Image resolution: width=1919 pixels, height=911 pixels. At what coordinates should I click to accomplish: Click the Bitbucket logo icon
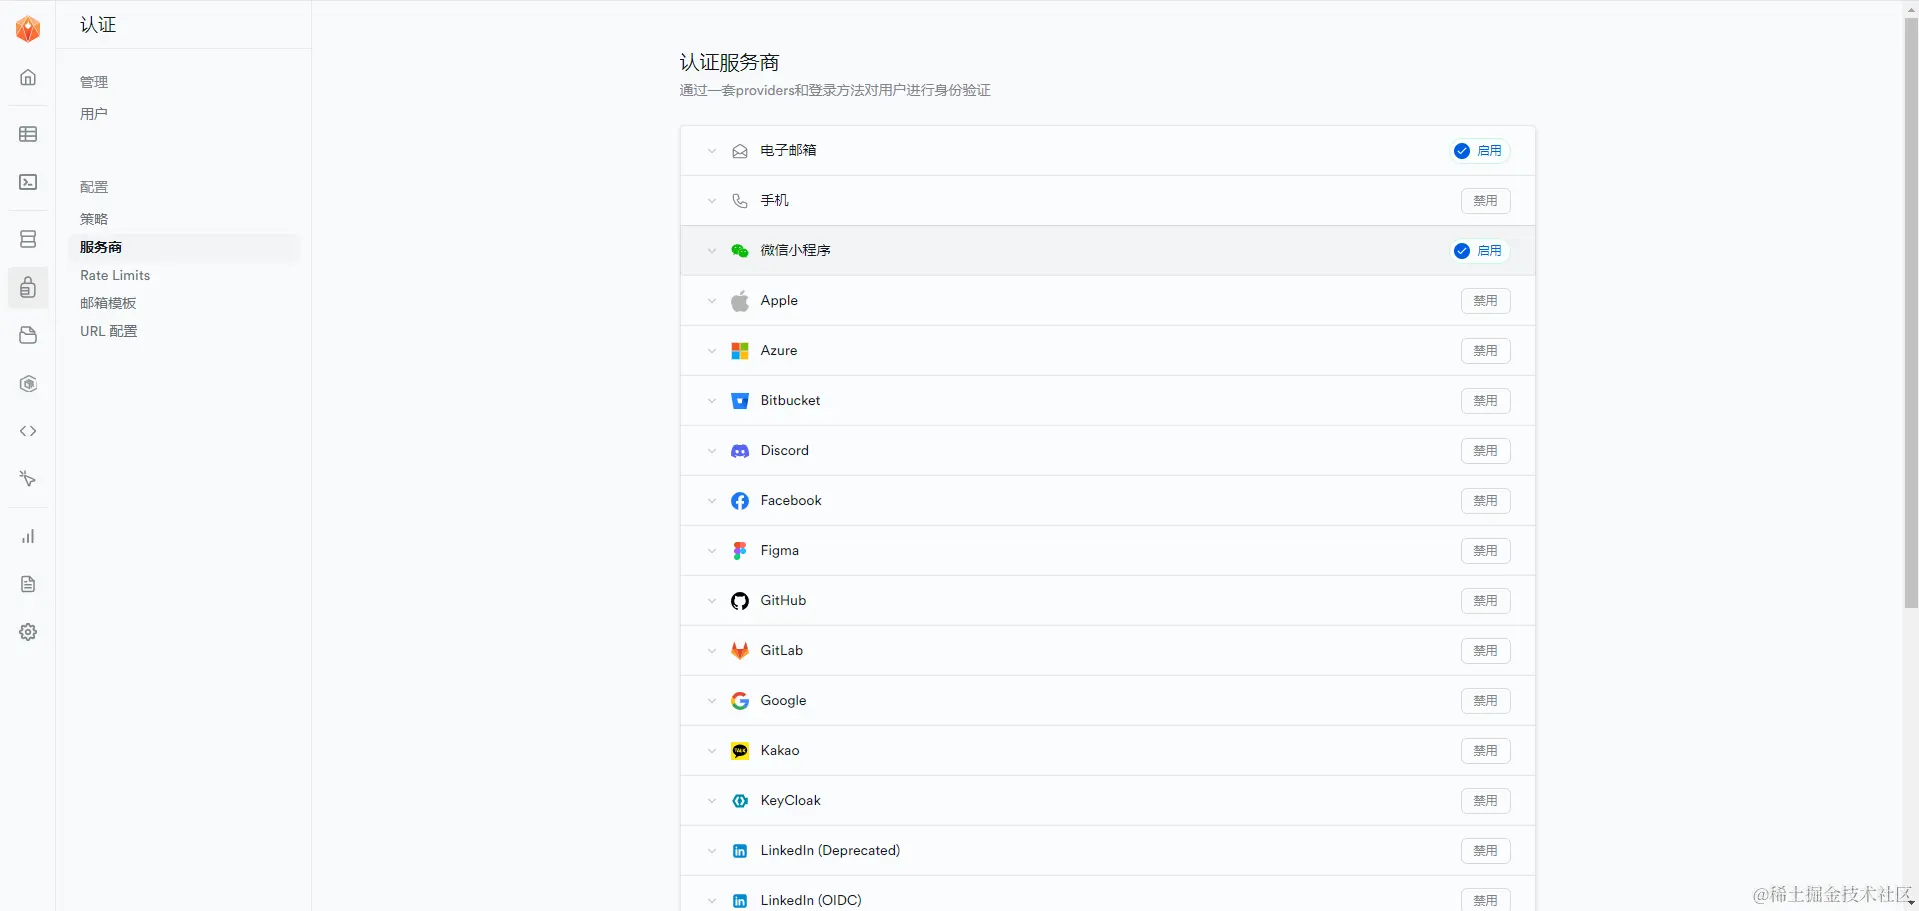740,401
